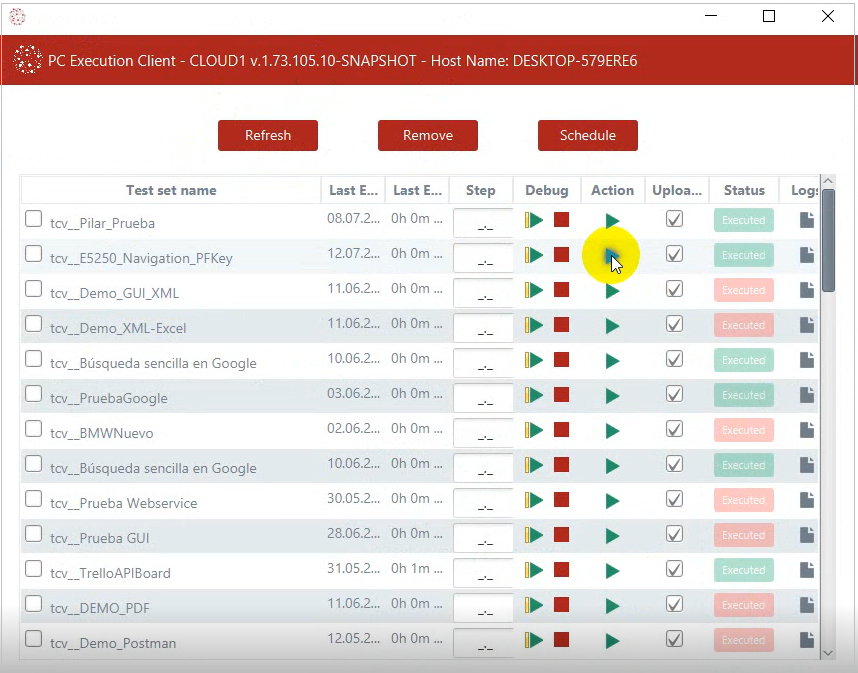
Task: Start debug run for tcv__Pilar_Prueba
Action: [x=535, y=220]
